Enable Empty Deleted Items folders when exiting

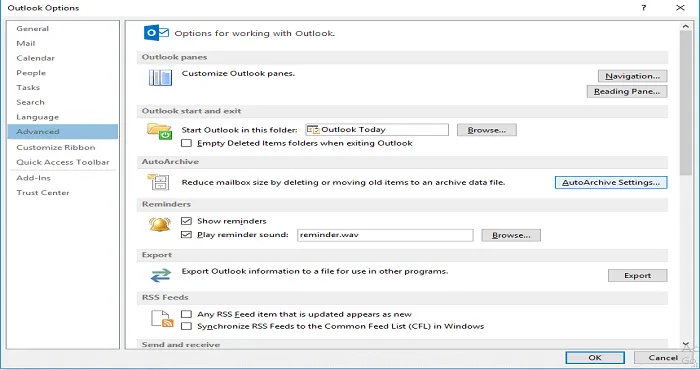[x=186, y=143]
